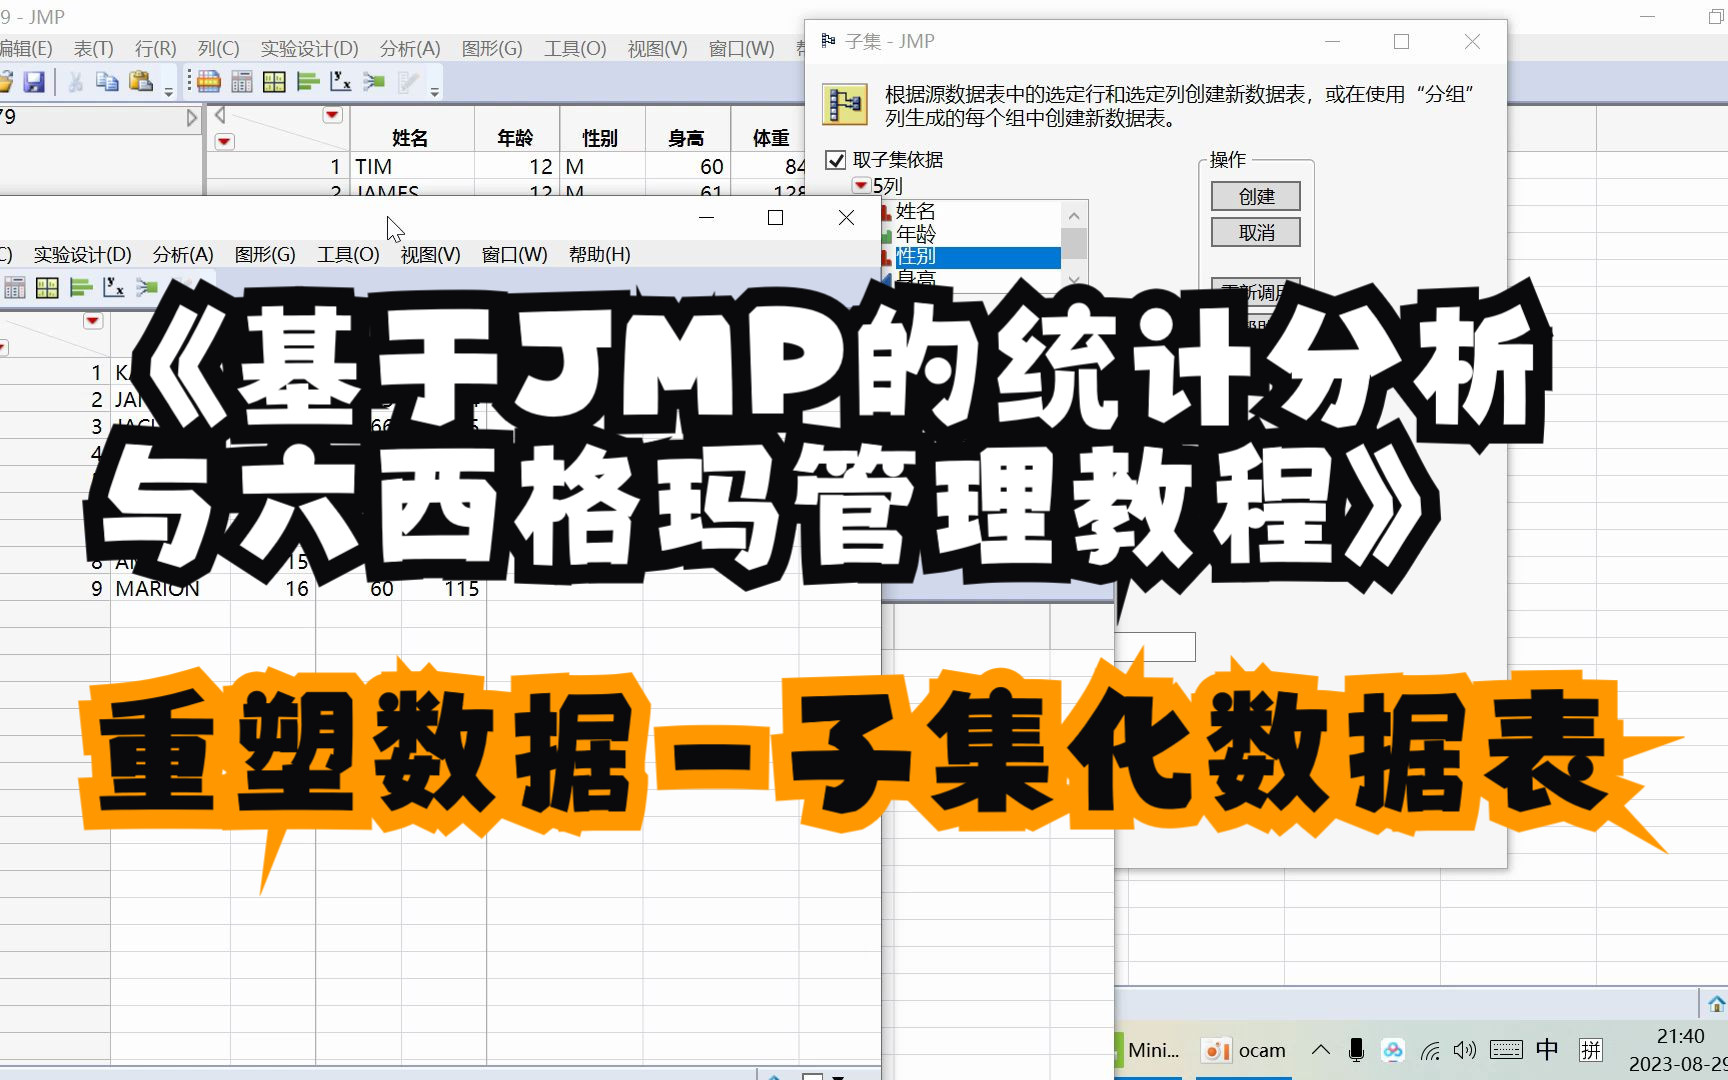The height and width of the screenshot is (1080, 1728).
Task: Click 拼 input mode indicator
Action: tap(1591, 1050)
